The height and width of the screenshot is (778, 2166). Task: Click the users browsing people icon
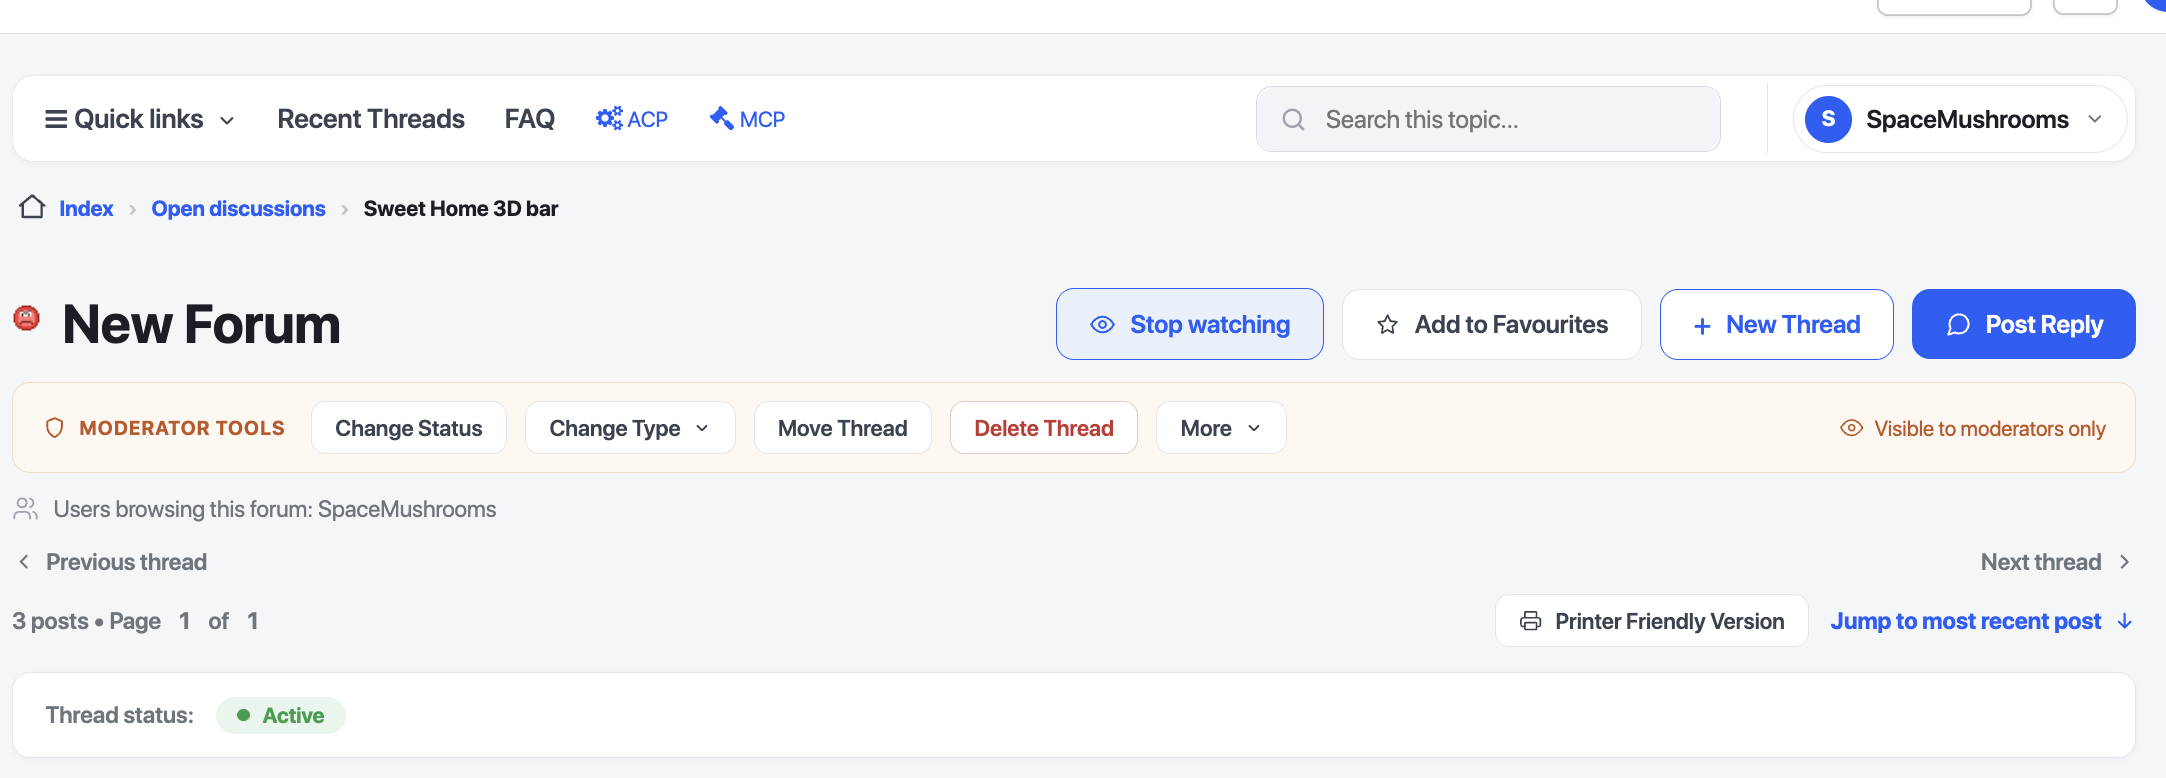26,509
